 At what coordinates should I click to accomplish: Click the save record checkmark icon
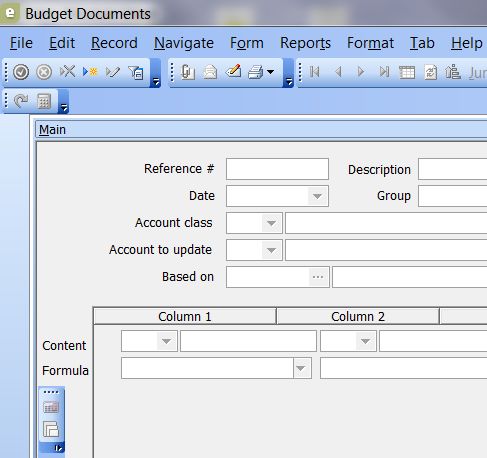(21, 72)
